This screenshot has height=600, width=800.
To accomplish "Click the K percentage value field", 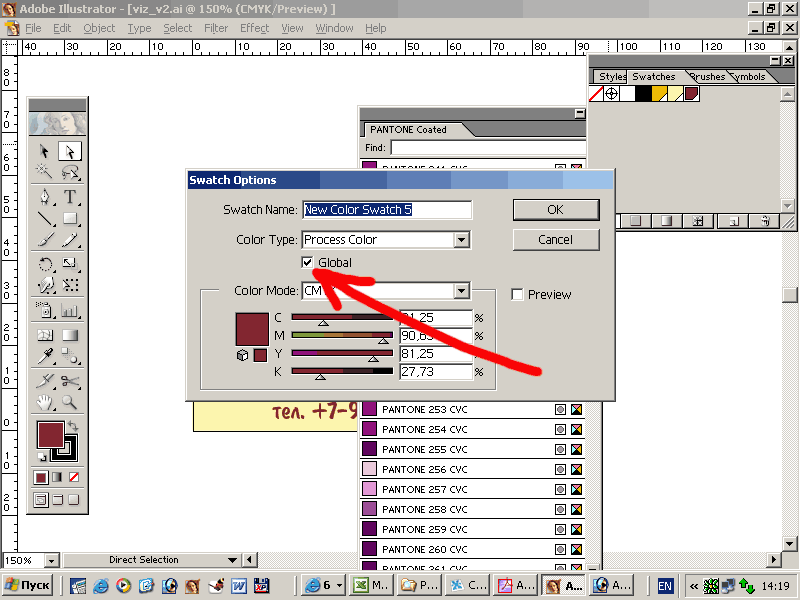I will coord(436,372).
